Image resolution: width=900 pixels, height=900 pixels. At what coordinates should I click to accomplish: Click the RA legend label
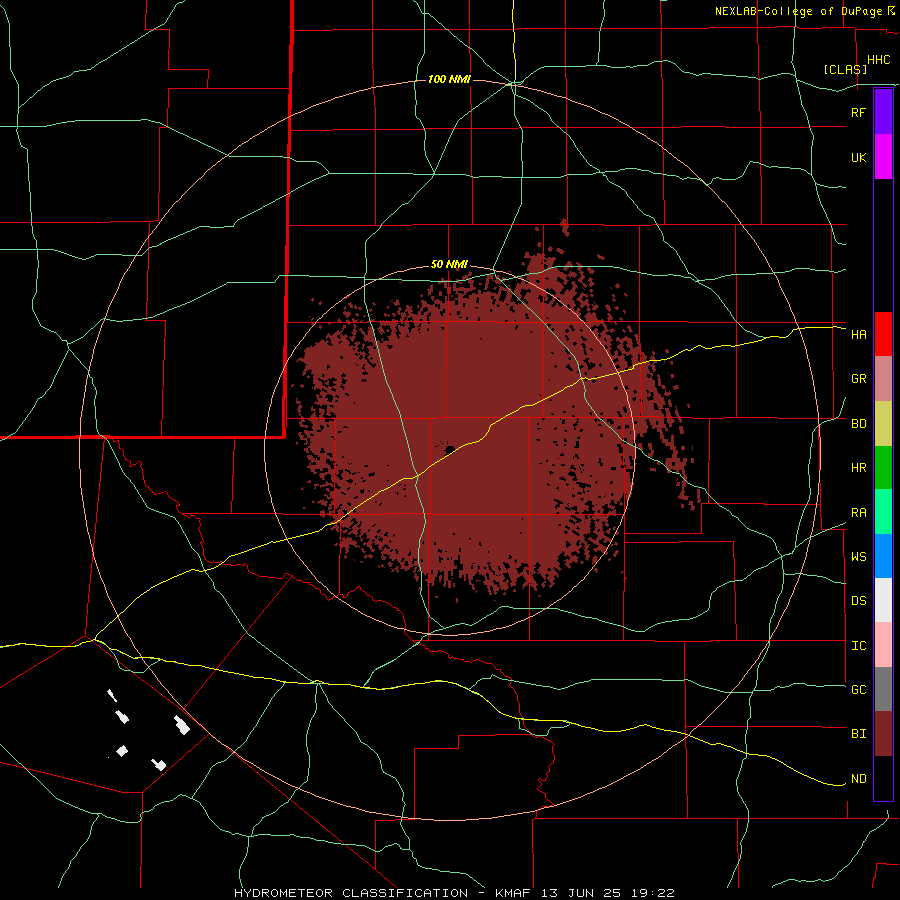(858, 513)
